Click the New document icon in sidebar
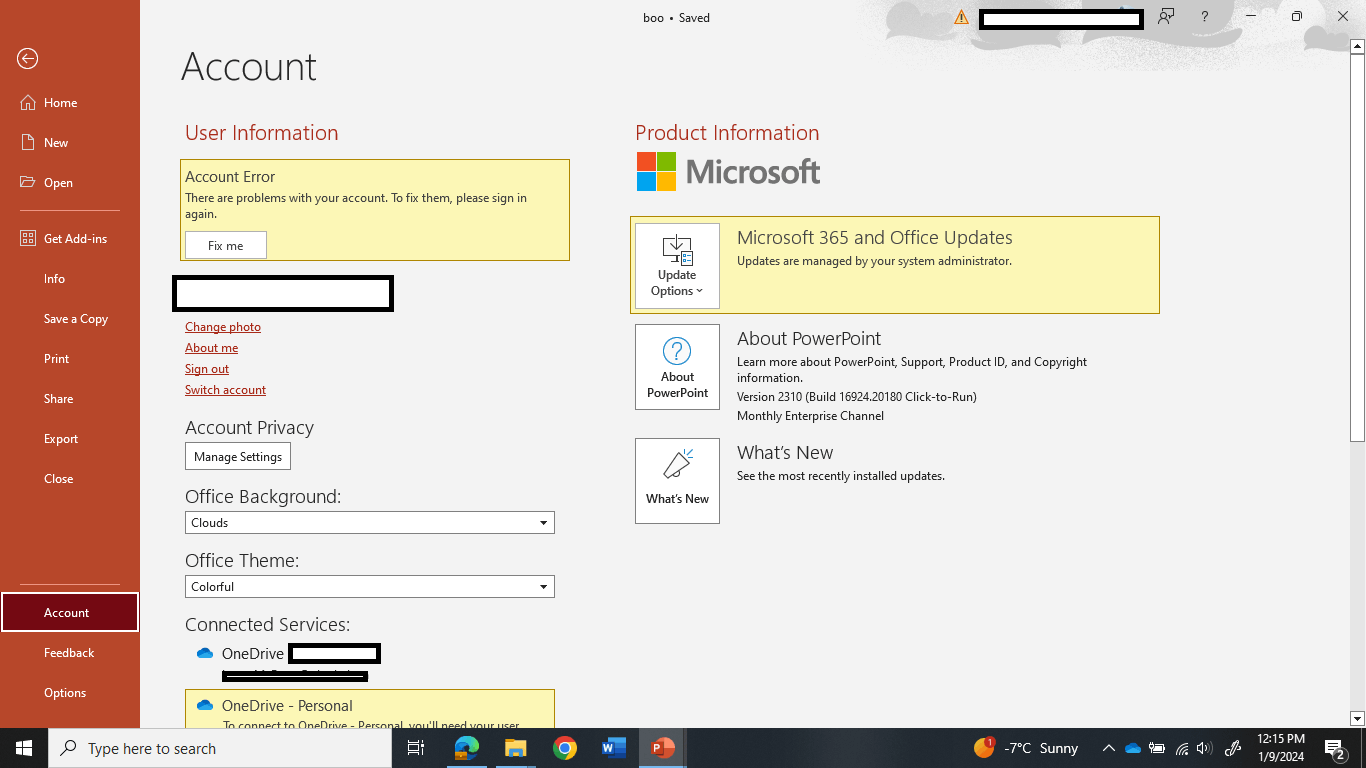 [x=27, y=143]
